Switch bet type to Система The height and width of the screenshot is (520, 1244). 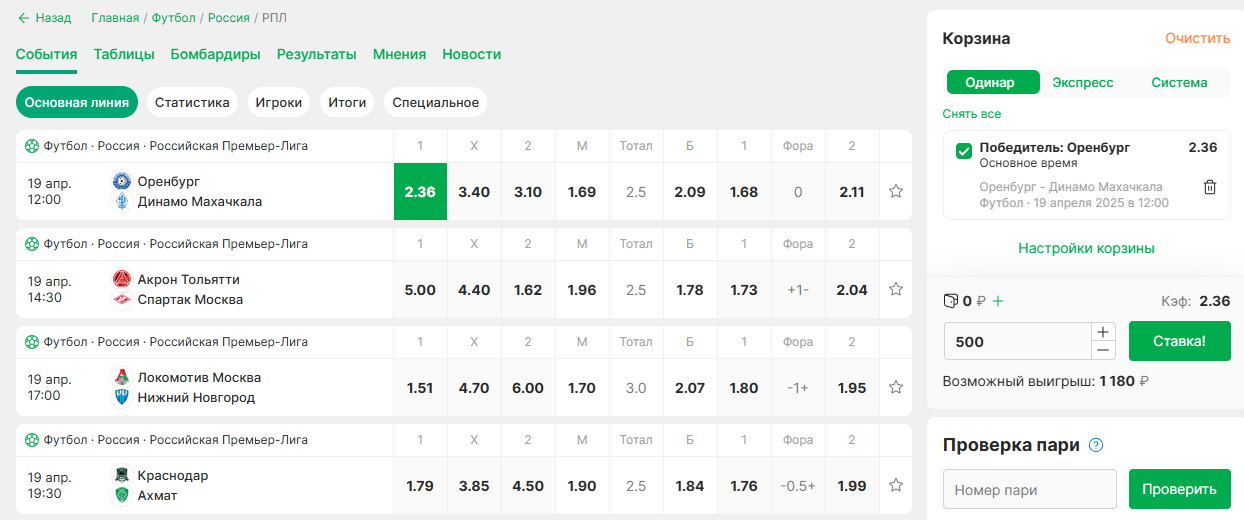[x=1179, y=82]
